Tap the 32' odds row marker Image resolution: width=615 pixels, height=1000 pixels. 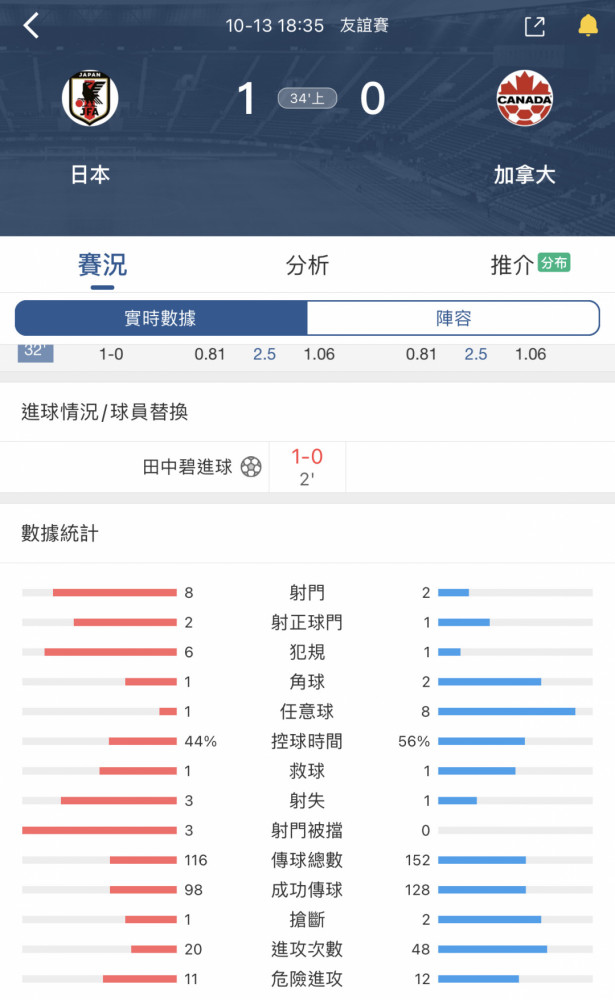click(x=35, y=352)
